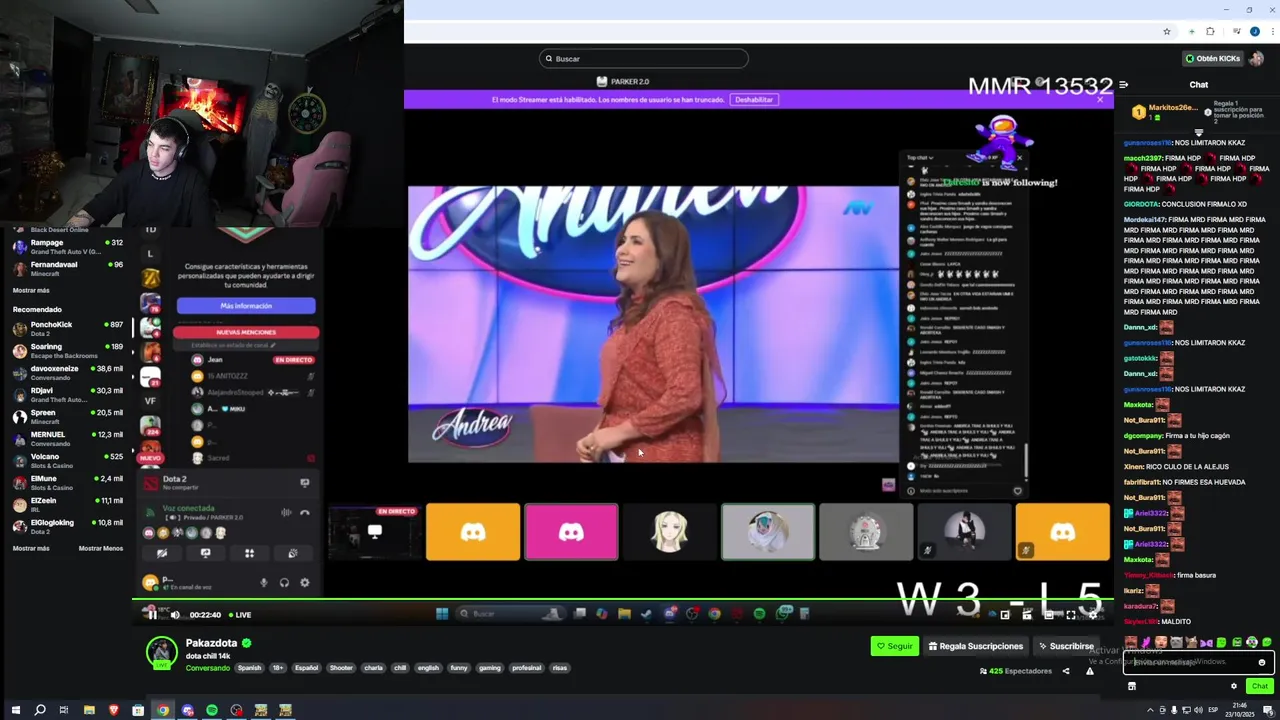Open Windows notification center
Screen dimensions: 1280x720
(1268, 710)
